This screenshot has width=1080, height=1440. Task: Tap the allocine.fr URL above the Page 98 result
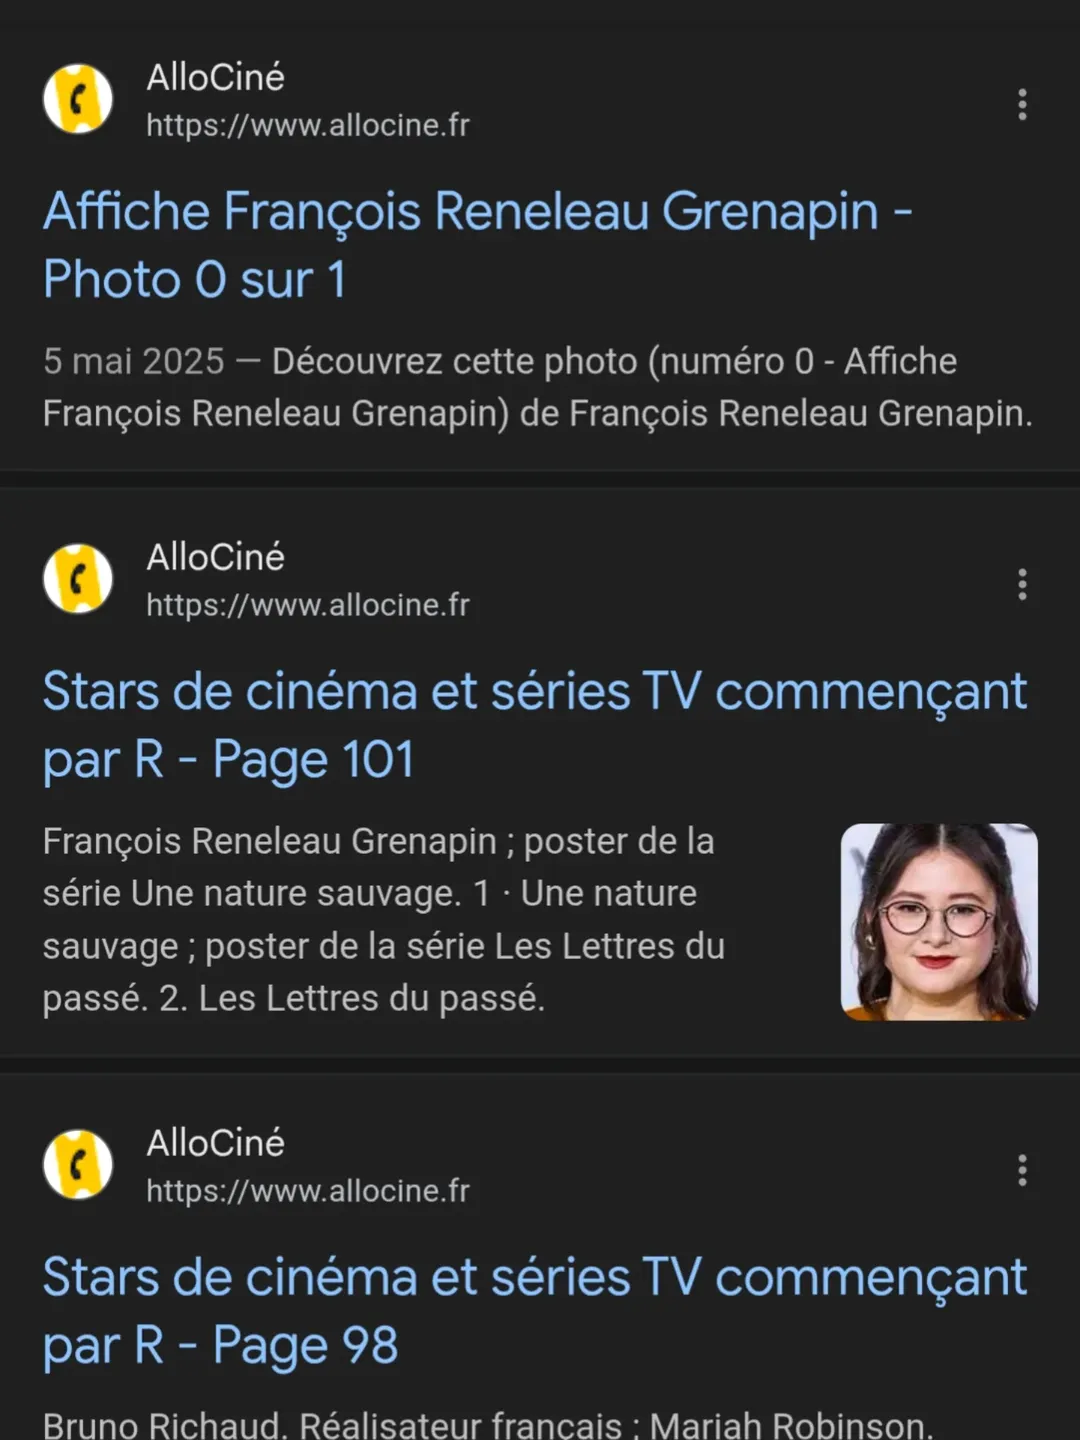(x=308, y=1192)
